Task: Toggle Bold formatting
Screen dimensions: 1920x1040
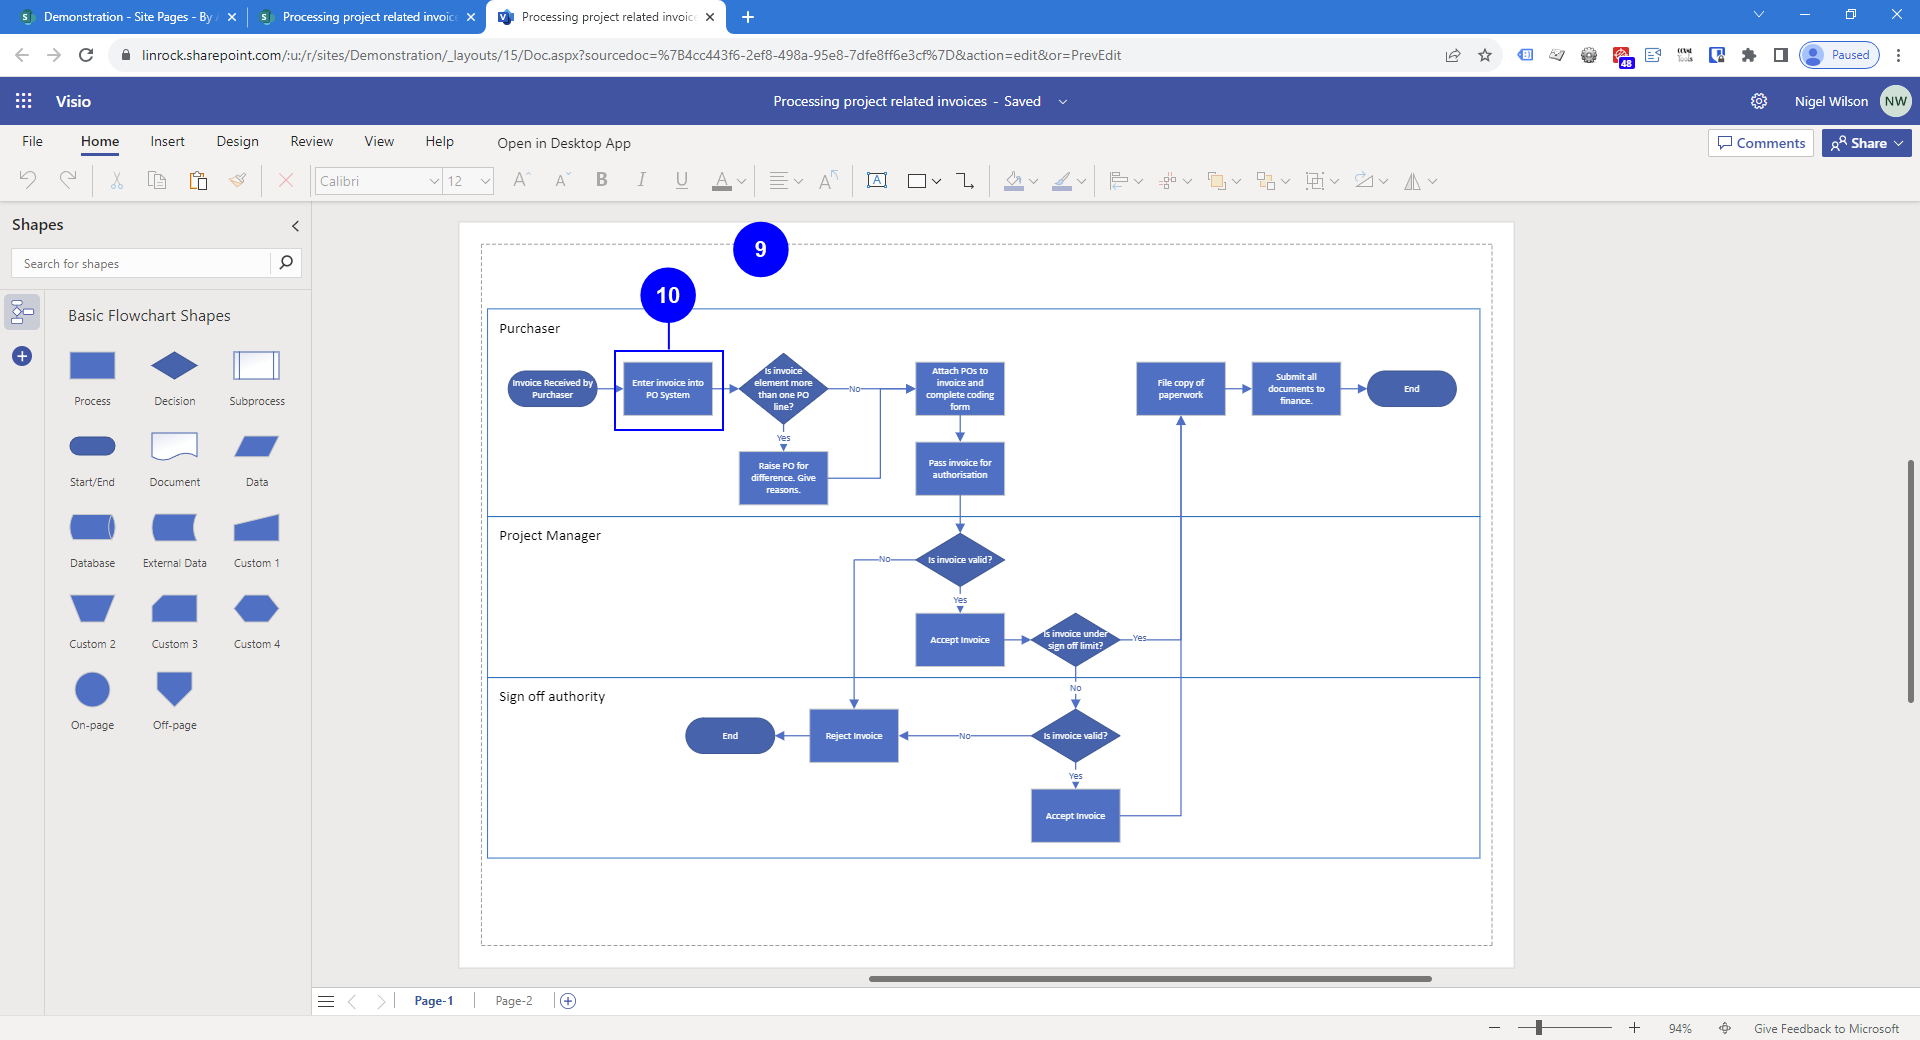Action: click(602, 181)
